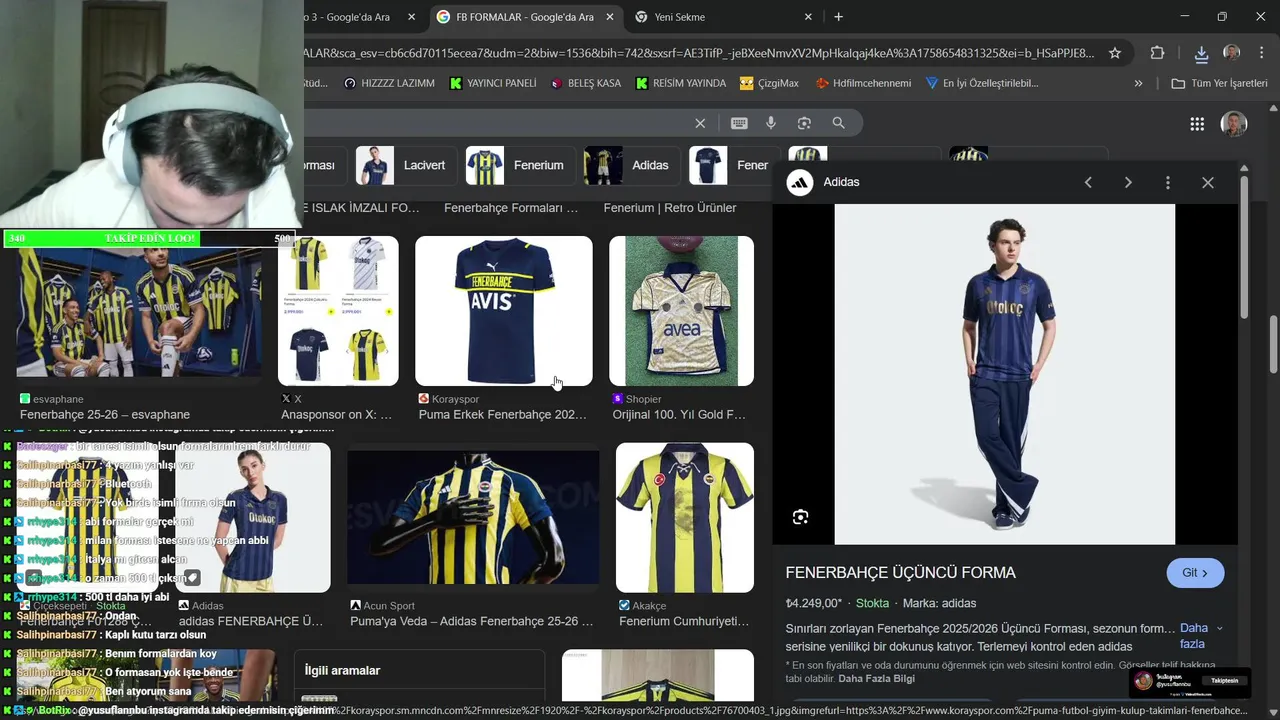The width and height of the screenshot is (1280, 720).
Task: Click the Git button to visit the site
Action: point(1195,573)
